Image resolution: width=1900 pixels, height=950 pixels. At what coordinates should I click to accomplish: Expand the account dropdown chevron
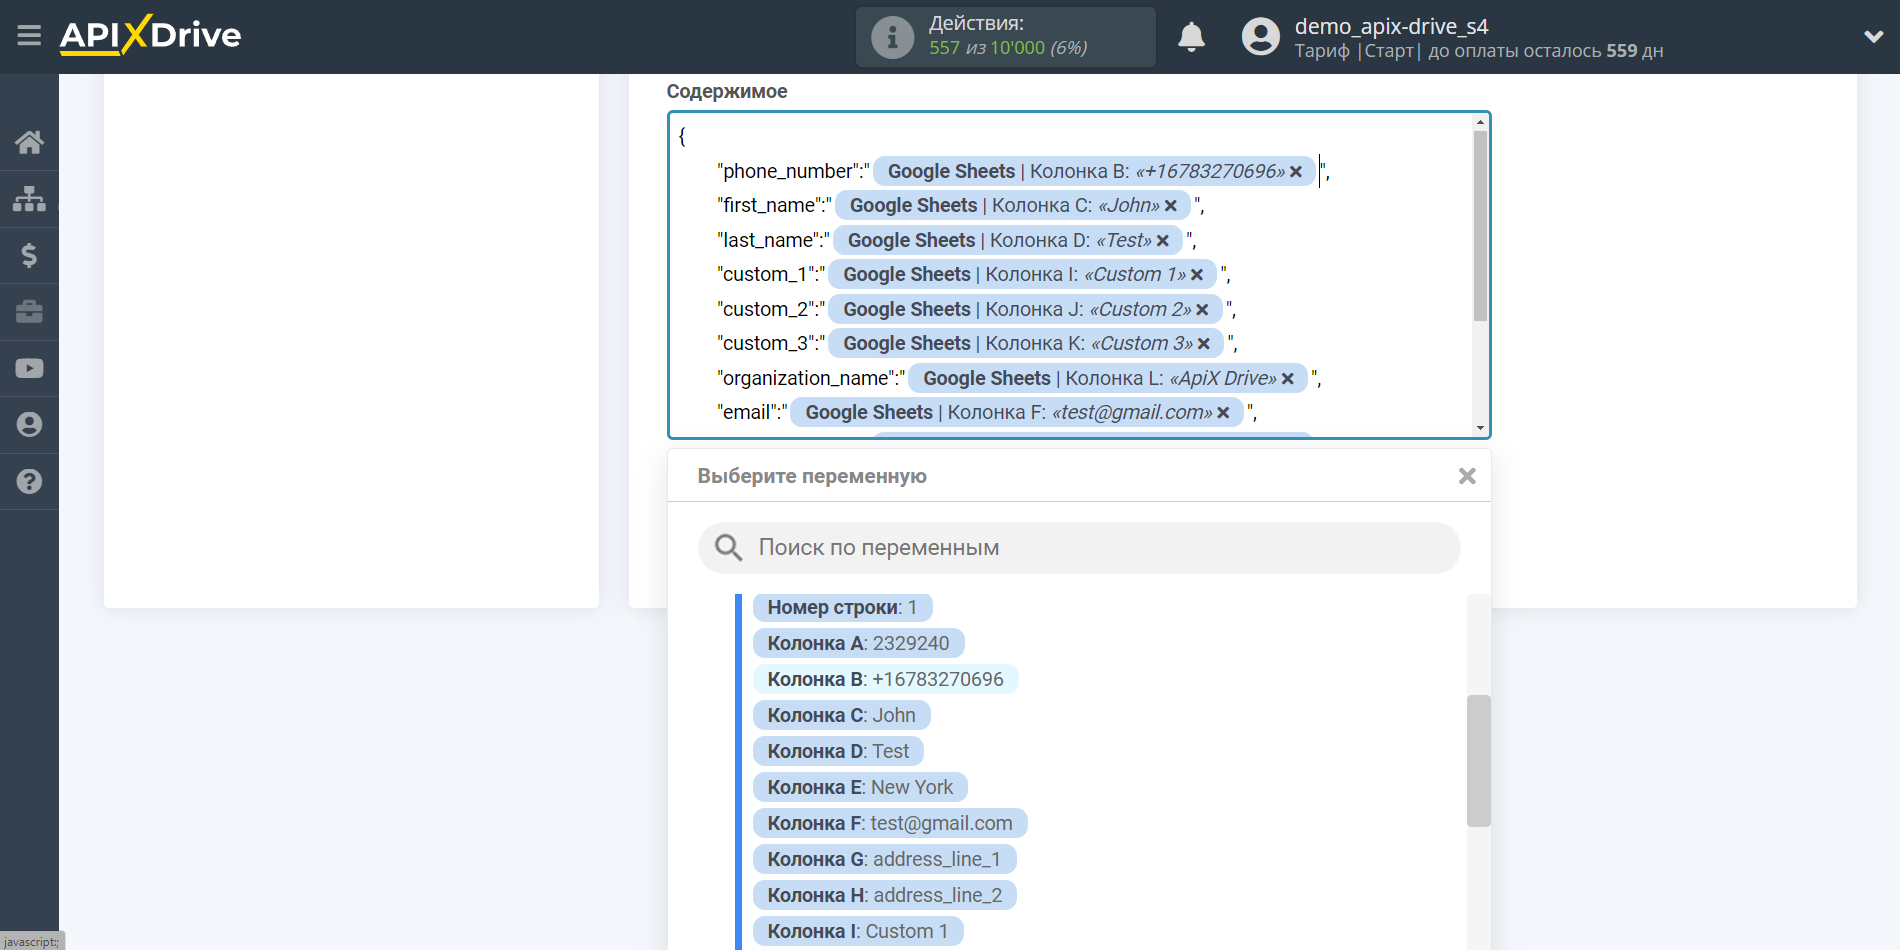pos(1873,37)
